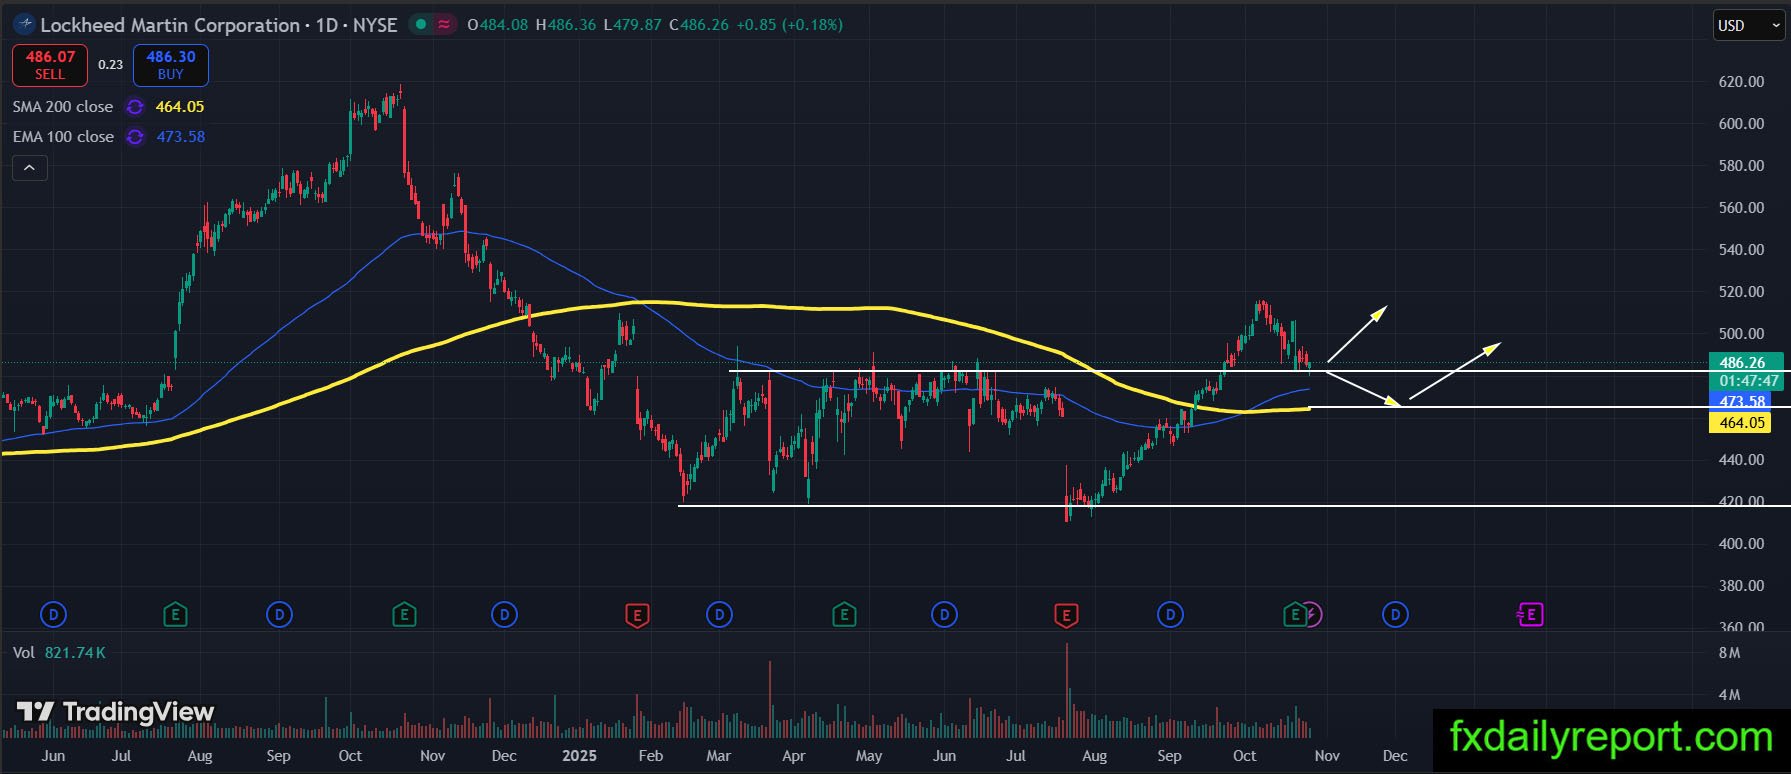Open the green earnings marker near May 2025
Image resolution: width=1791 pixels, height=774 pixels.
844,614
